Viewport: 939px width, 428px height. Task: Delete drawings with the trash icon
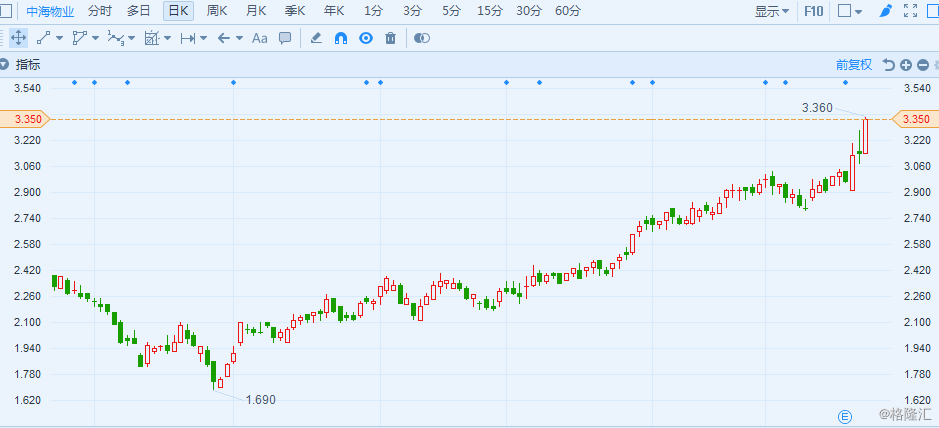pyautogui.click(x=390, y=38)
